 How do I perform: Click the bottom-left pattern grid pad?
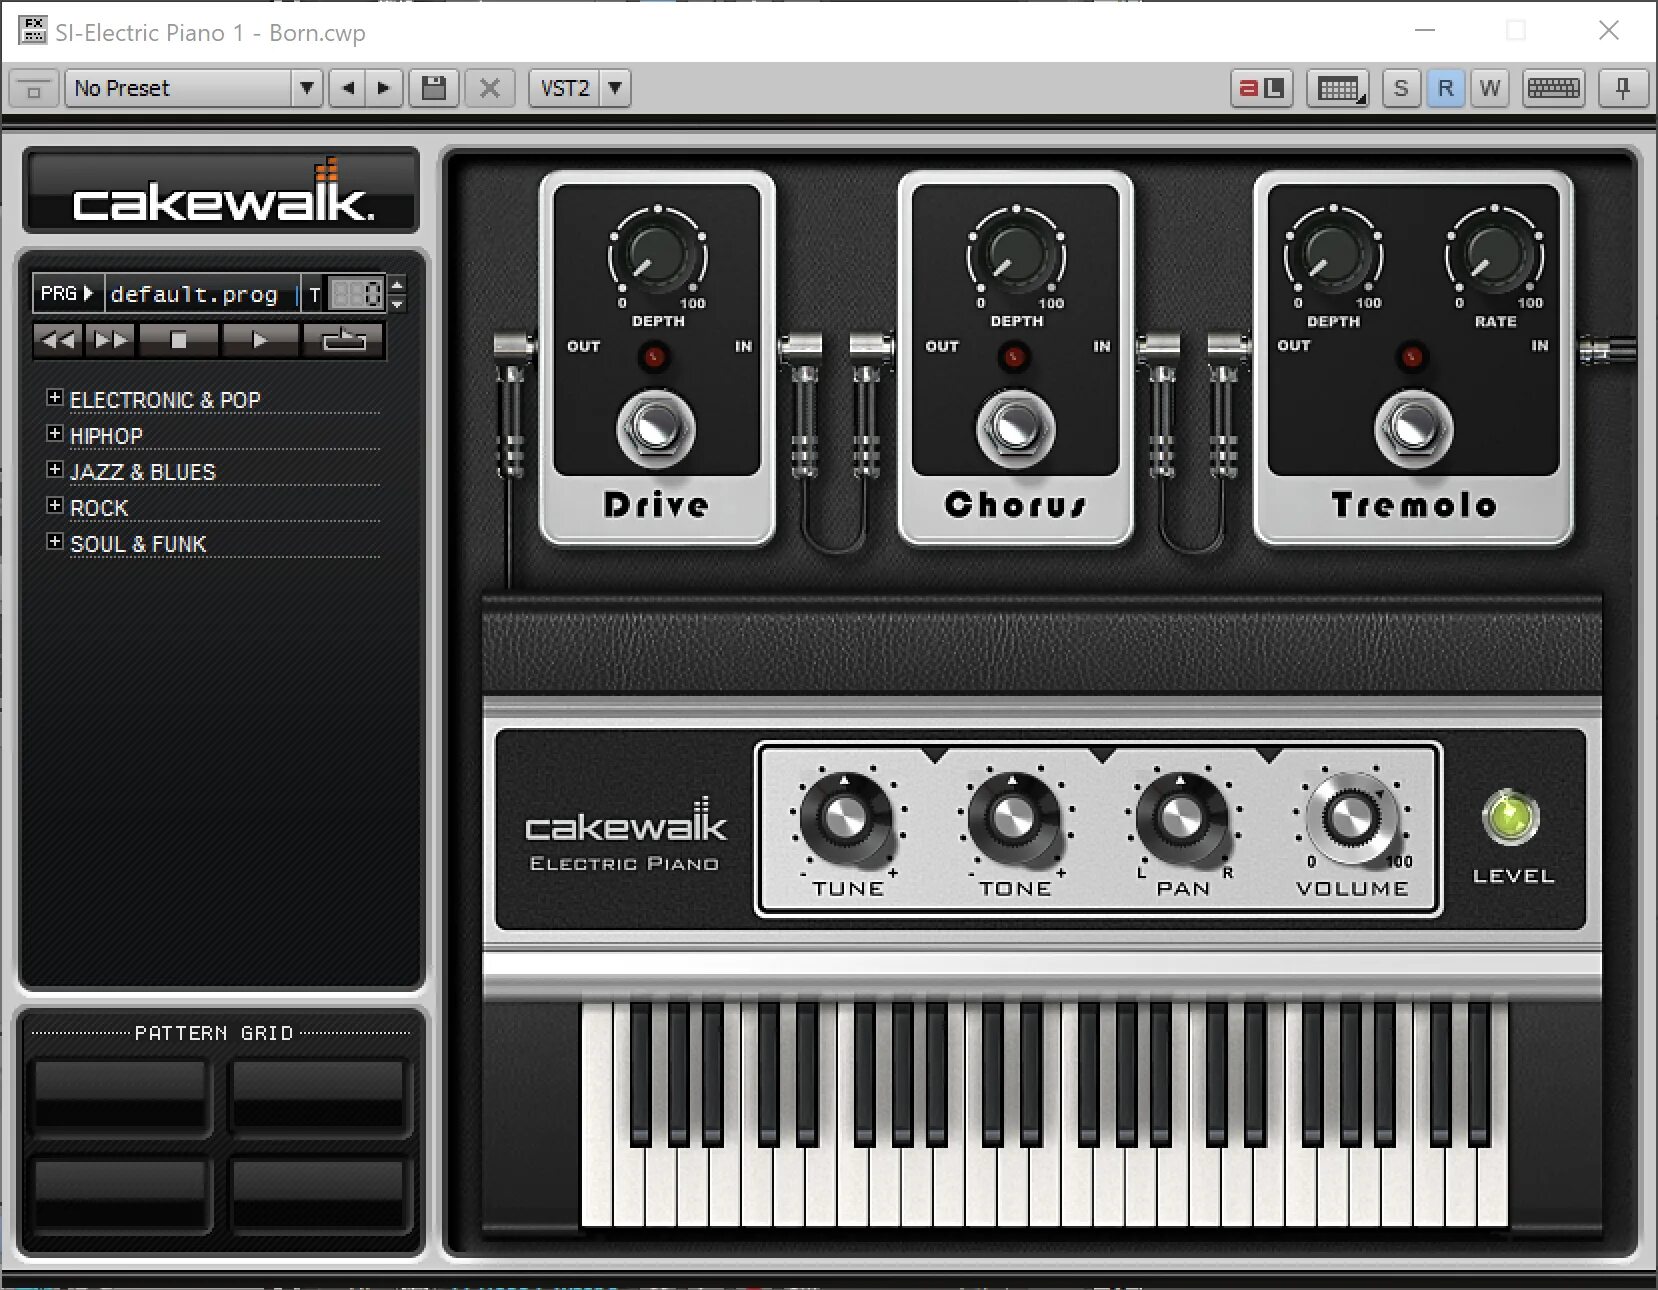point(121,1194)
